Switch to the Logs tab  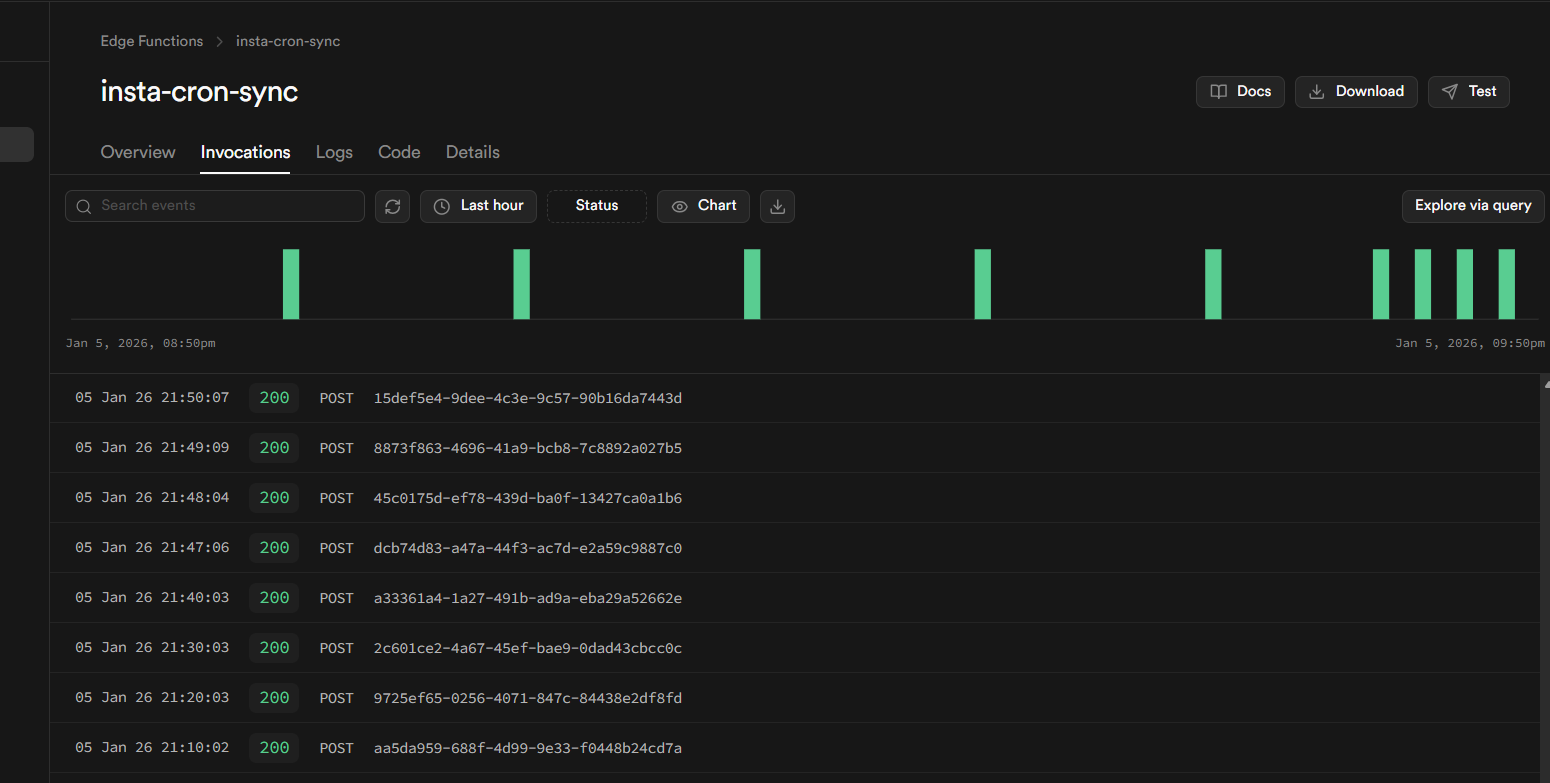click(x=334, y=152)
